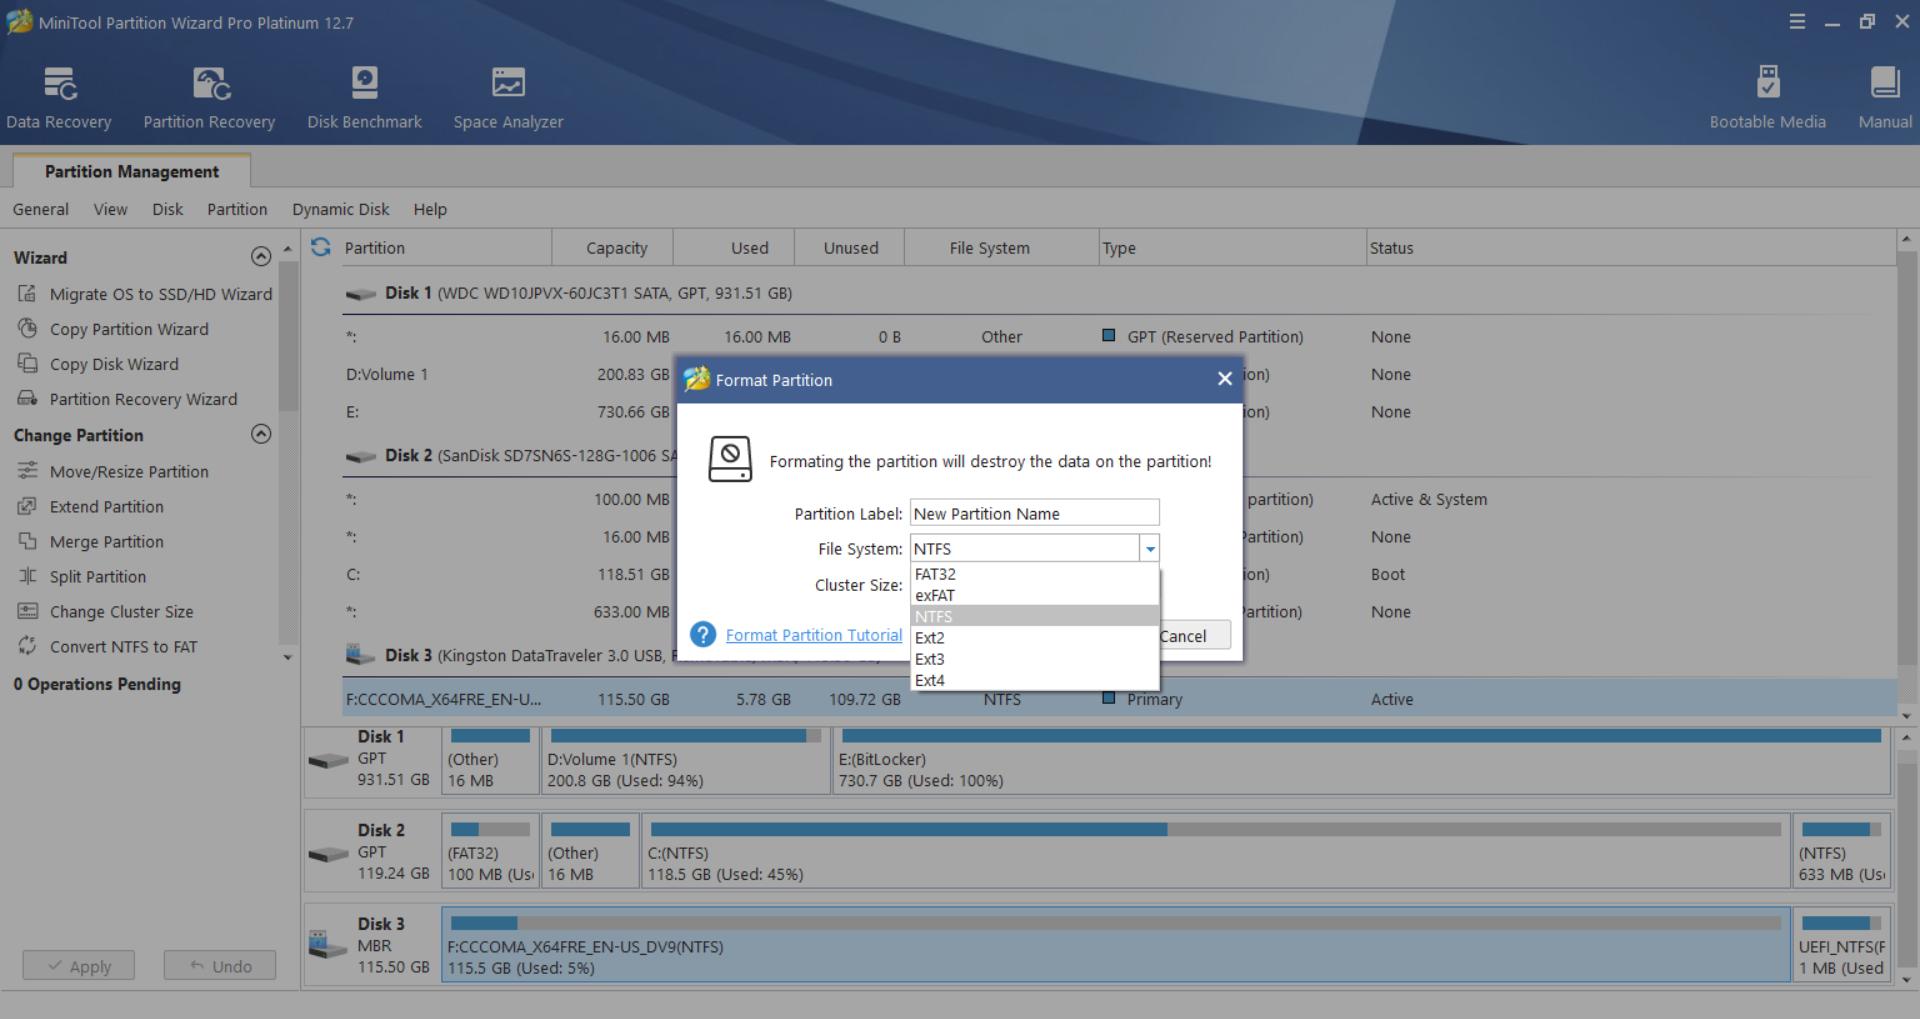Screen dimensions: 1920x1019
Task: Choose FAT32 from file system list
Action: pos(935,574)
